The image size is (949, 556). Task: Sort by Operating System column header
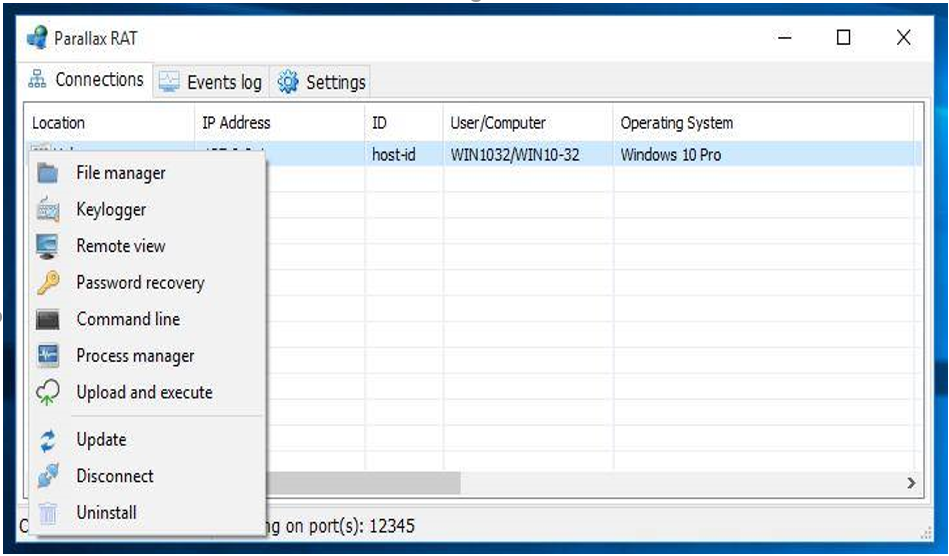[x=763, y=123]
